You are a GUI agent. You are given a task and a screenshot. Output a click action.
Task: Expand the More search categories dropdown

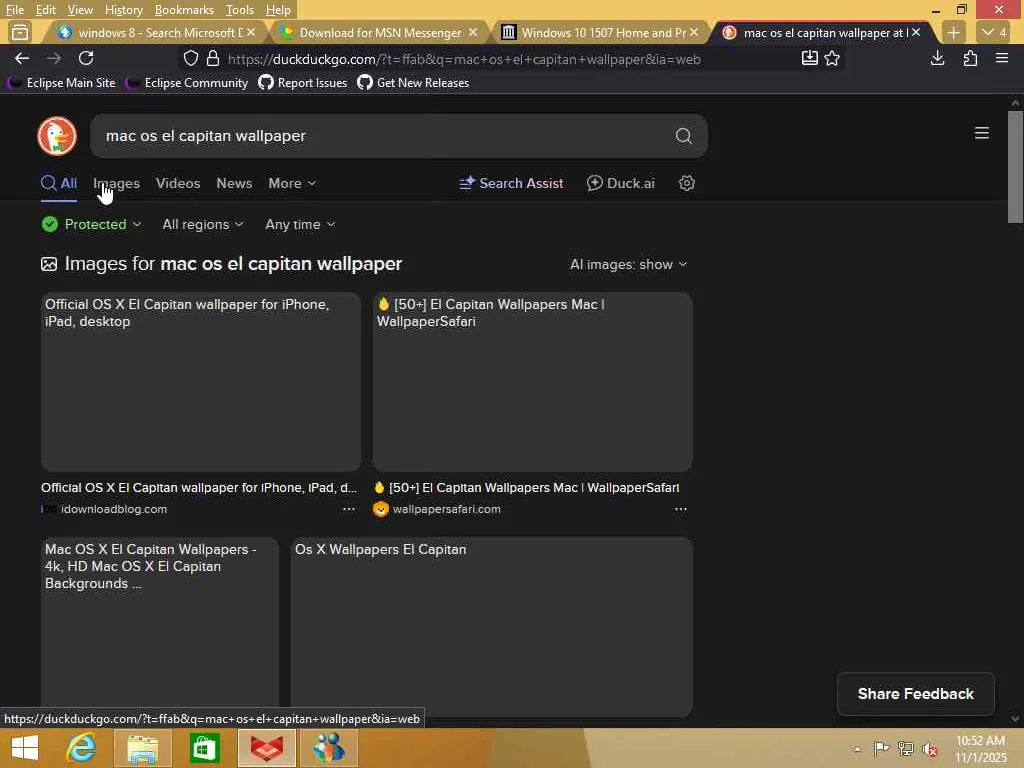pyautogui.click(x=292, y=183)
